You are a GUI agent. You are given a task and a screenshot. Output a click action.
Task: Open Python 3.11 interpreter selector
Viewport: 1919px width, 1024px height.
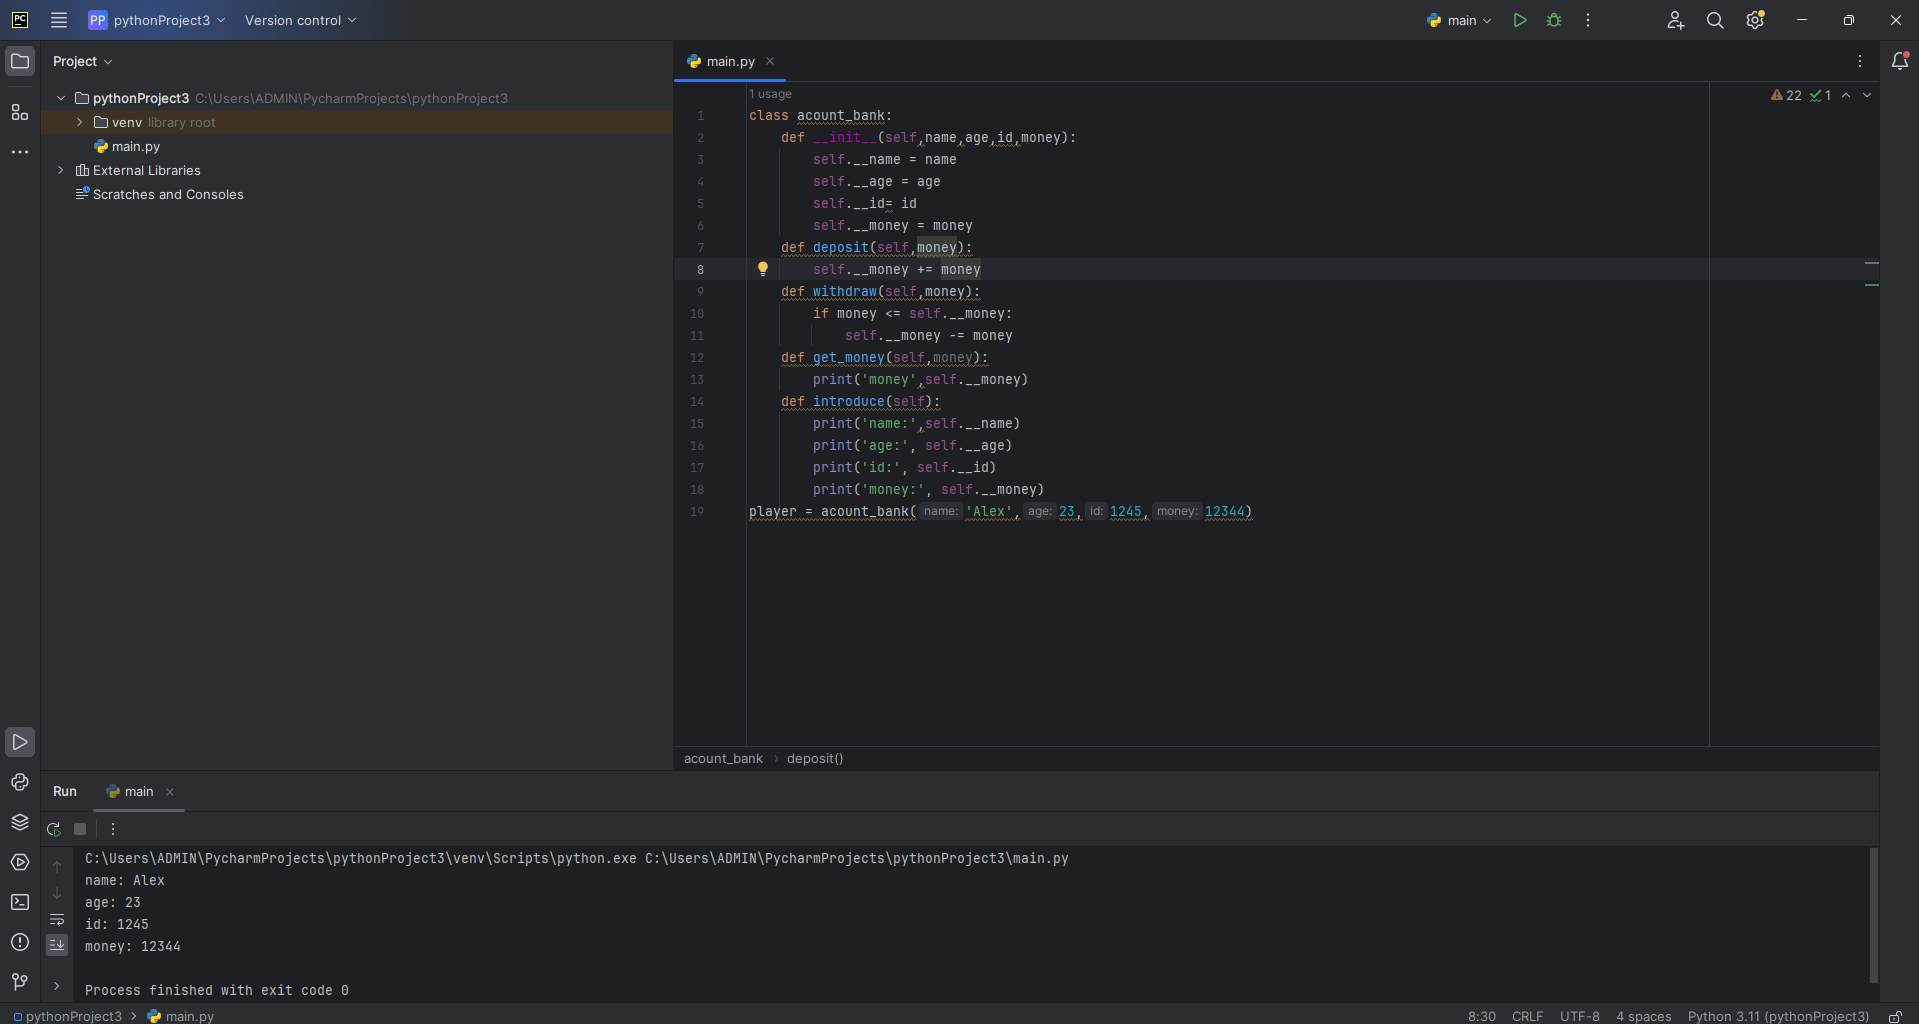[1778, 1016]
